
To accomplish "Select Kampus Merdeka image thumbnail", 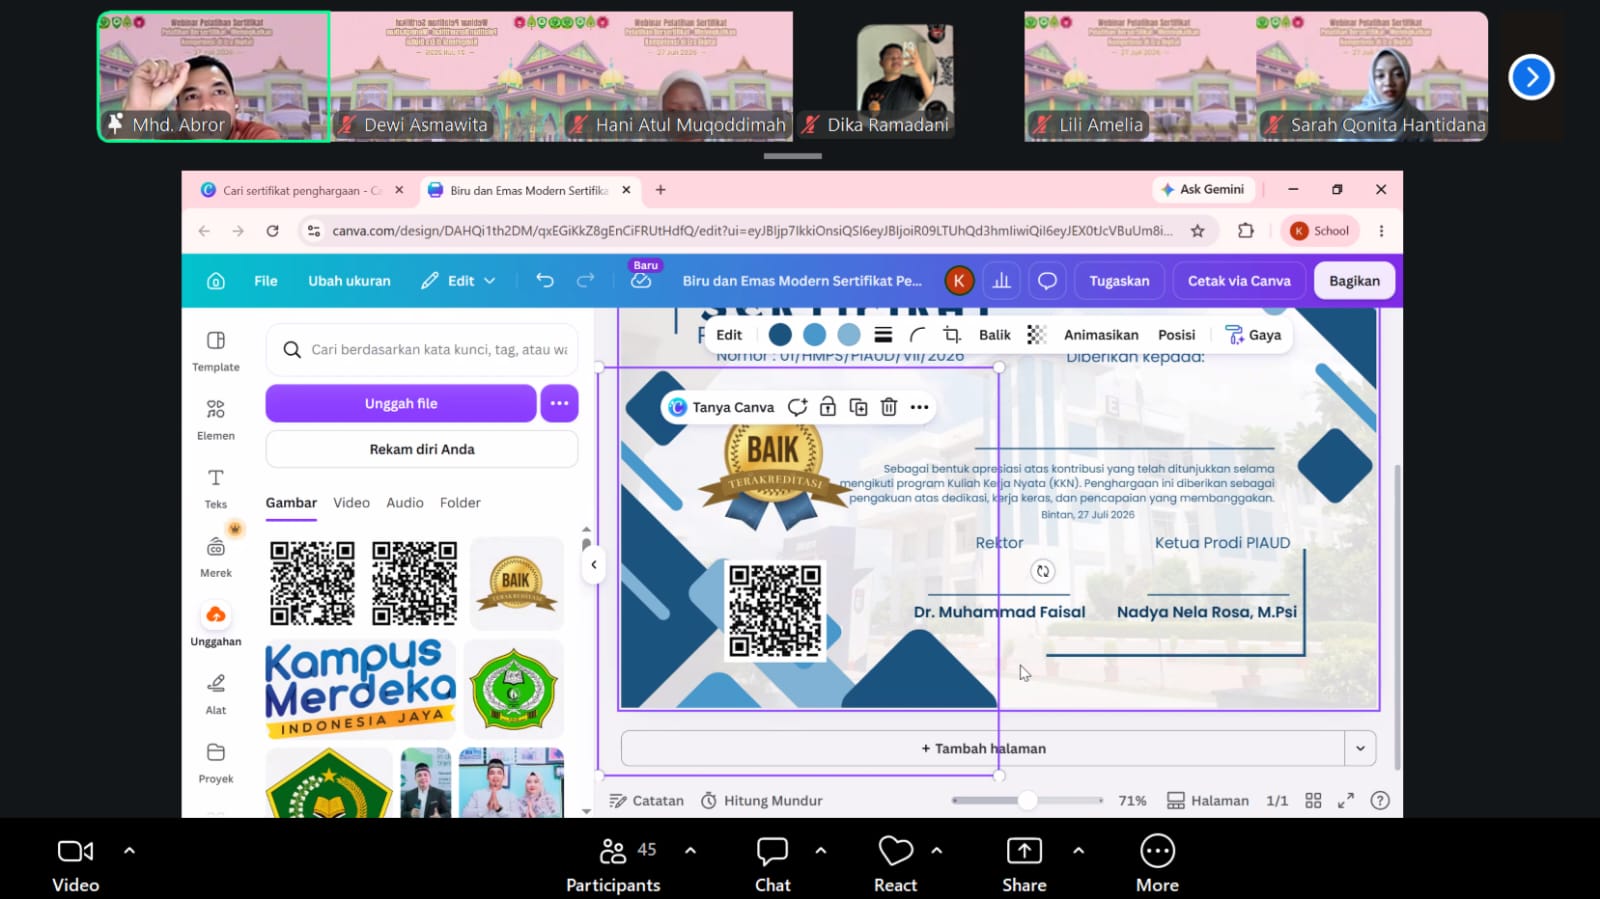I will click(x=360, y=689).
